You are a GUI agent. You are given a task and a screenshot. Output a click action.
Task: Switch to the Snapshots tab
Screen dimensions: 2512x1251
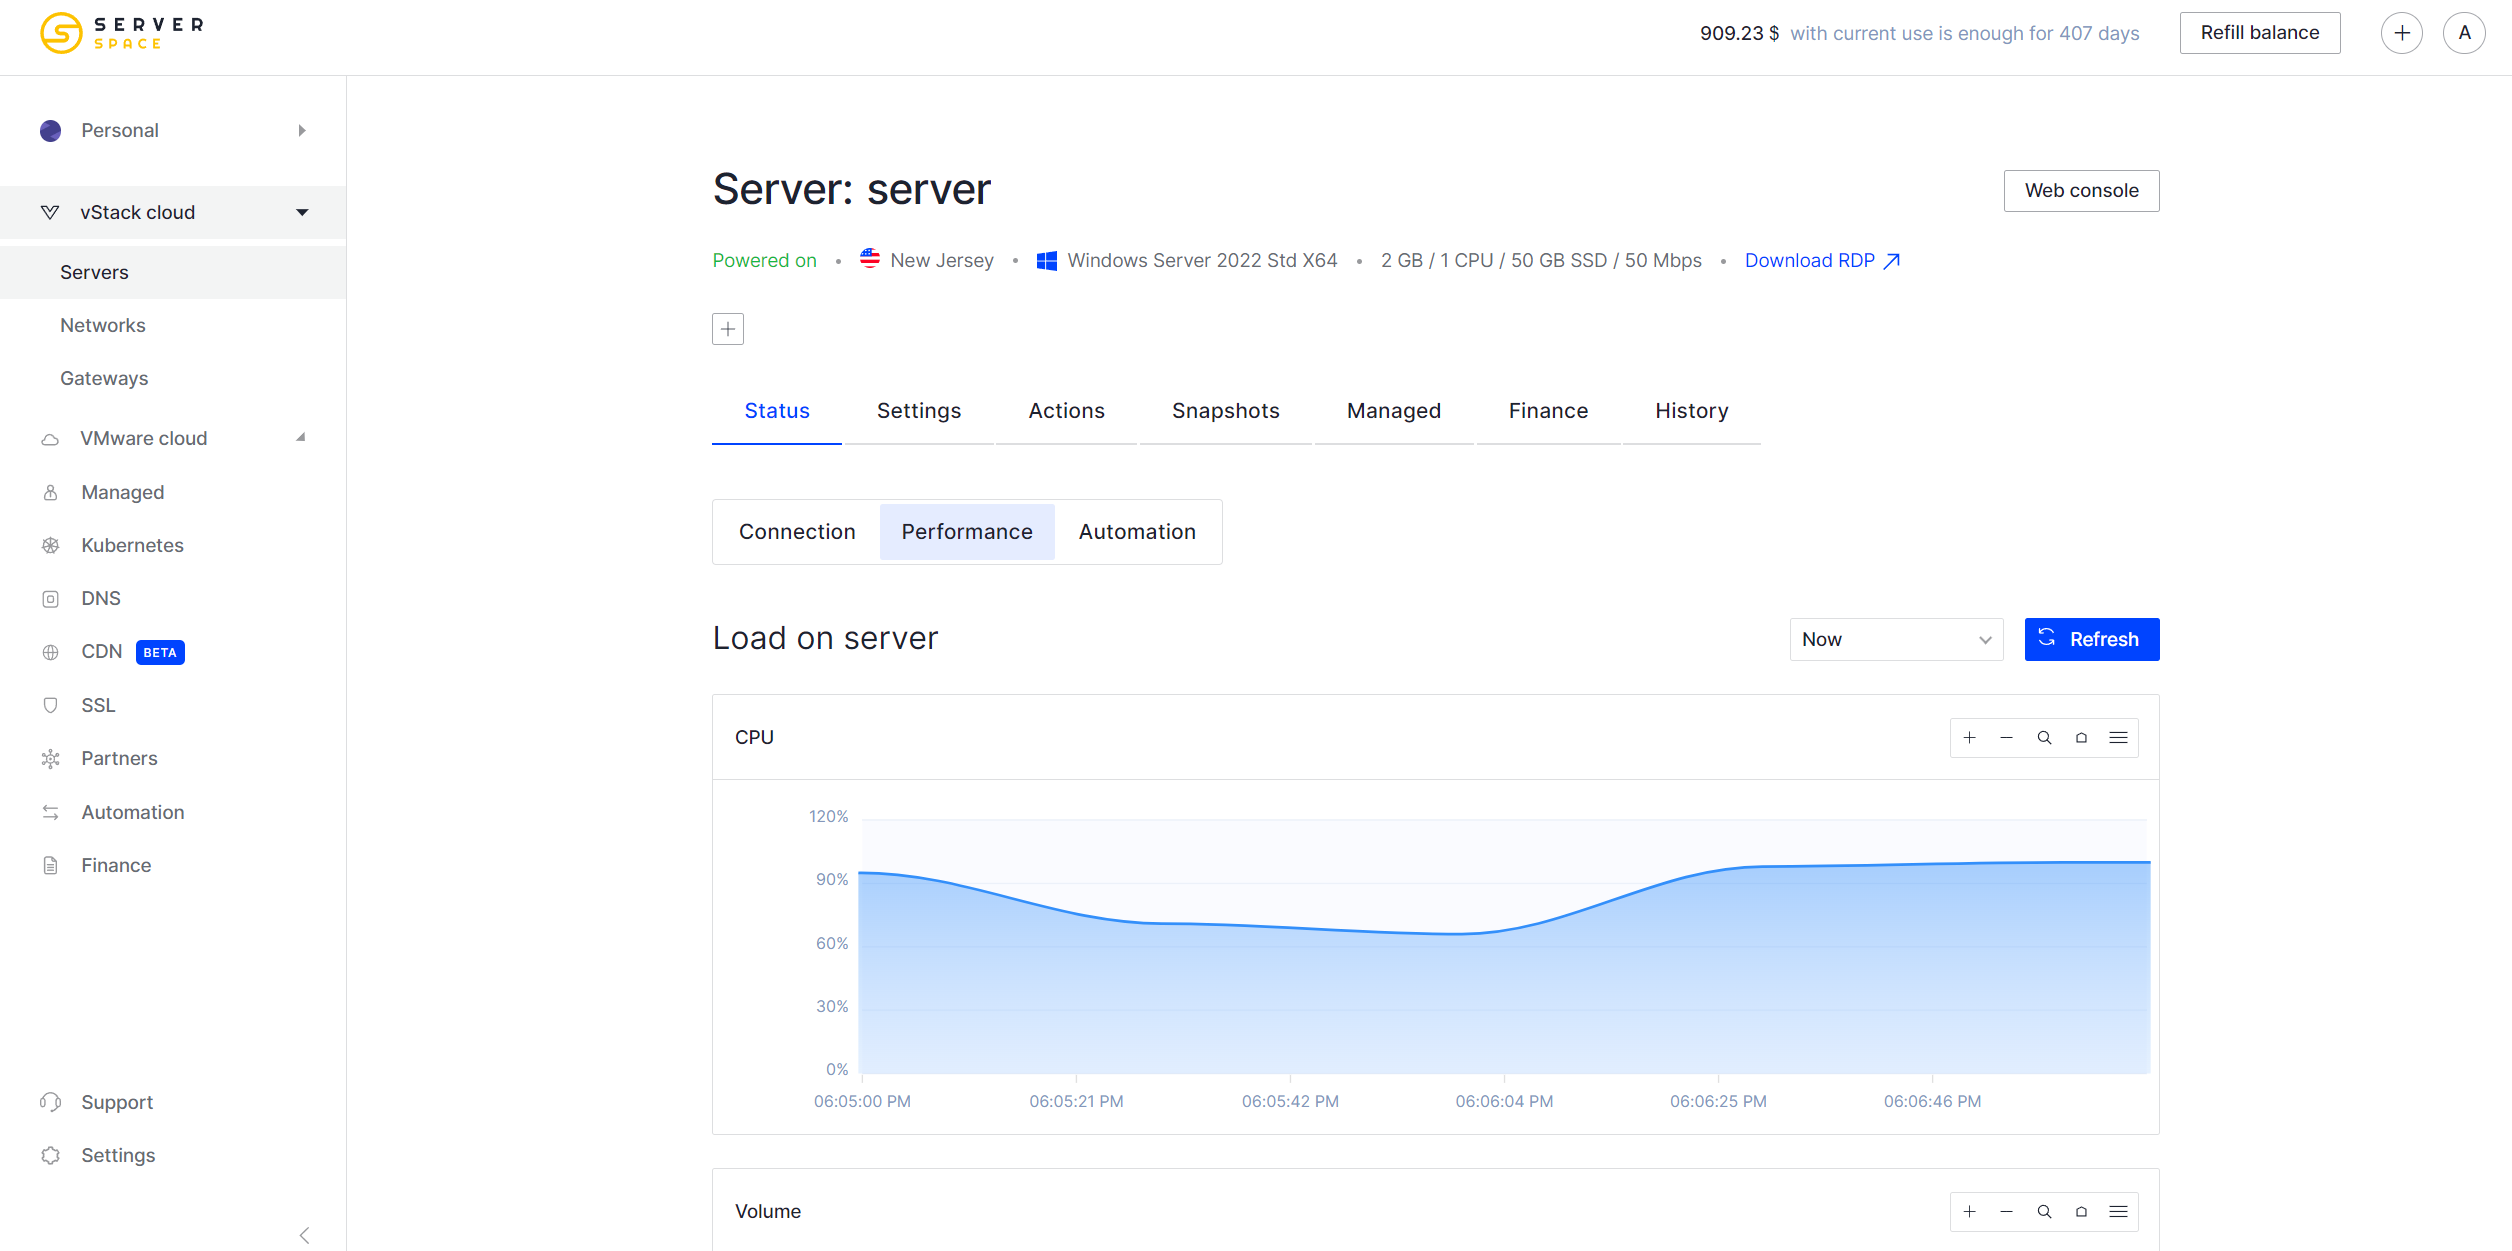tap(1224, 410)
